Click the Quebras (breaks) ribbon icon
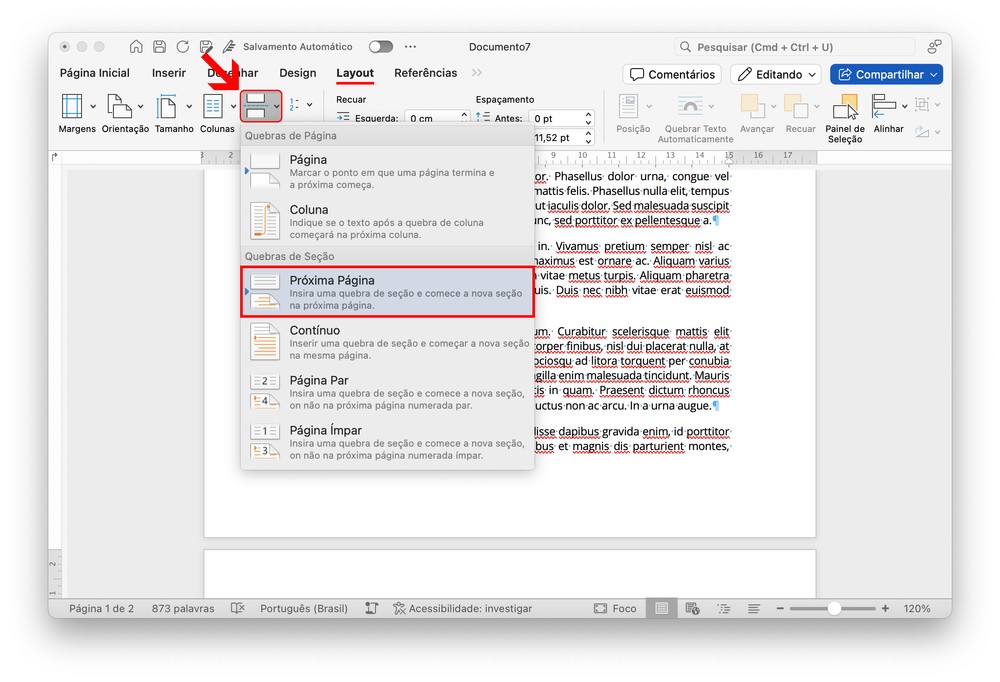 [x=256, y=105]
